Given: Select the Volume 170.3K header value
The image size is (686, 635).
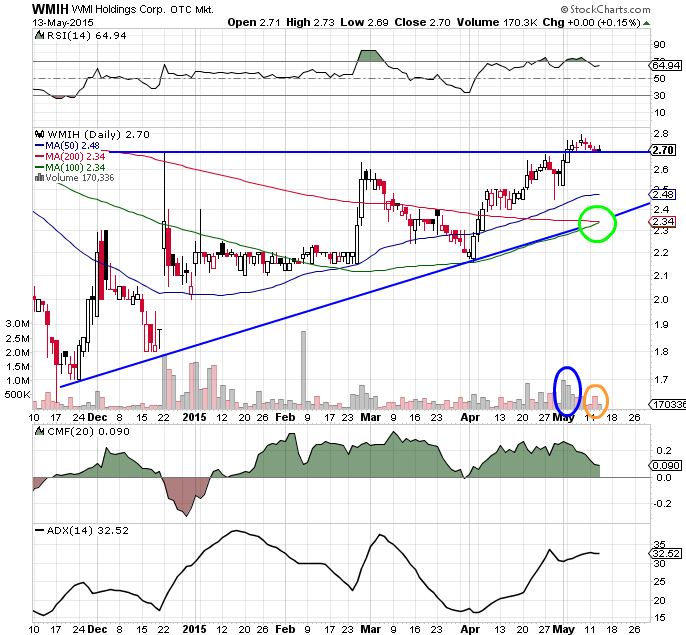Looking at the screenshot, I should point(497,22).
